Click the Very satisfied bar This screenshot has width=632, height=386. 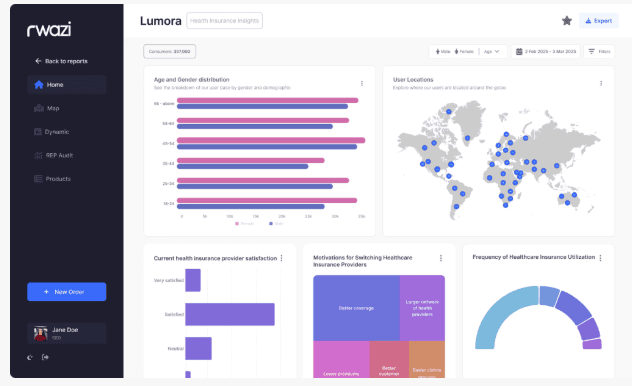coord(193,280)
